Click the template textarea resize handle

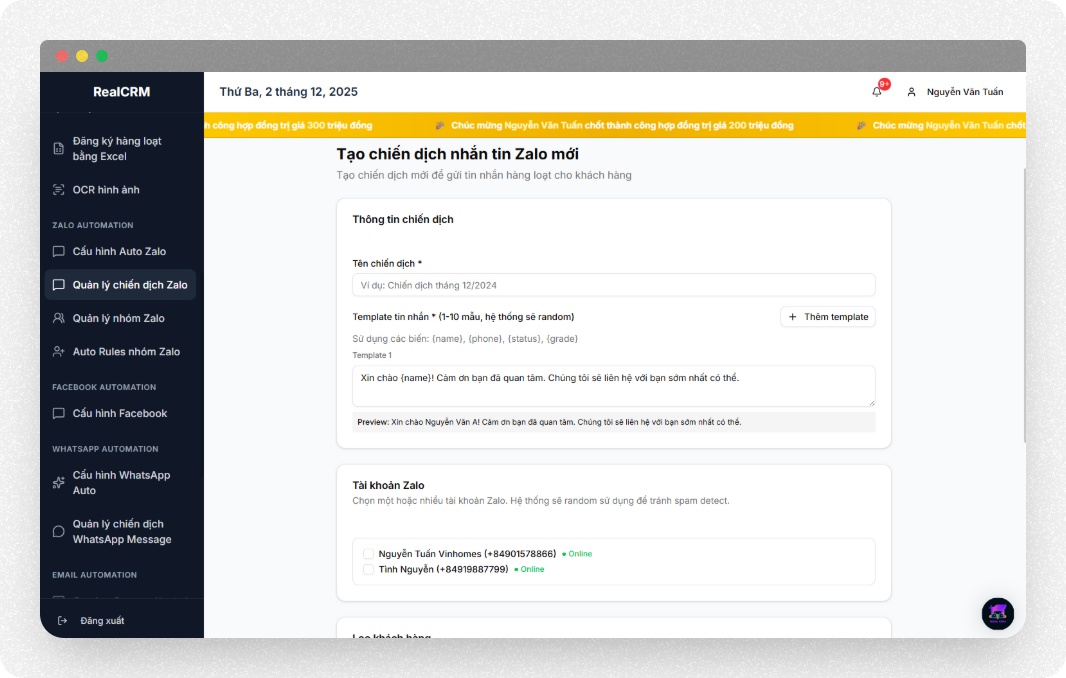pos(872,403)
